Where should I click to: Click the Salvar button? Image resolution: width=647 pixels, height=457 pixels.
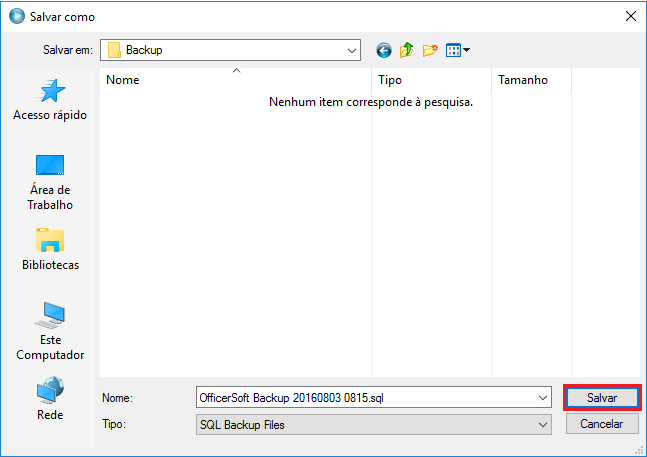pos(601,398)
